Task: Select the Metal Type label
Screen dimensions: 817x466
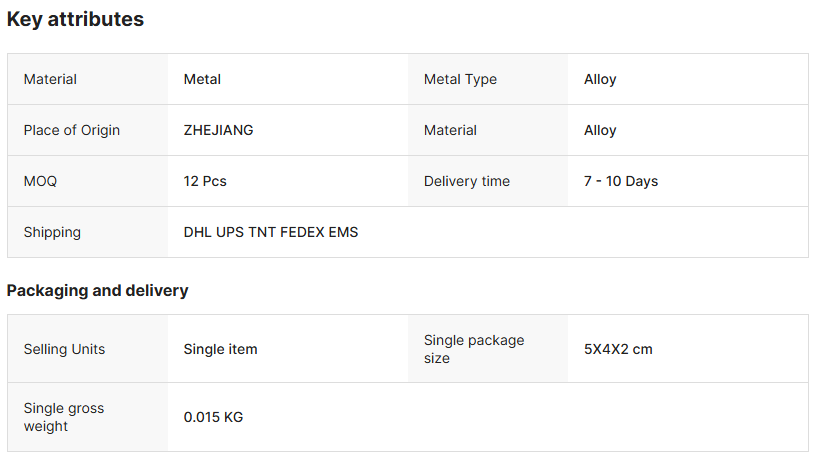Action: [460, 79]
